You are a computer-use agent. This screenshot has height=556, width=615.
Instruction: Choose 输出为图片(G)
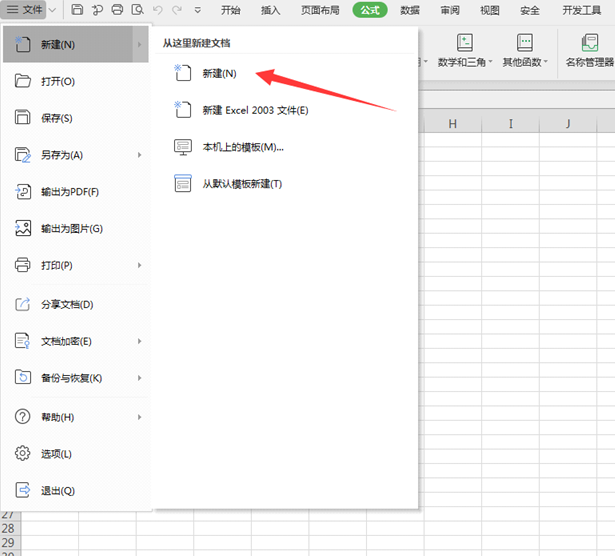75,229
